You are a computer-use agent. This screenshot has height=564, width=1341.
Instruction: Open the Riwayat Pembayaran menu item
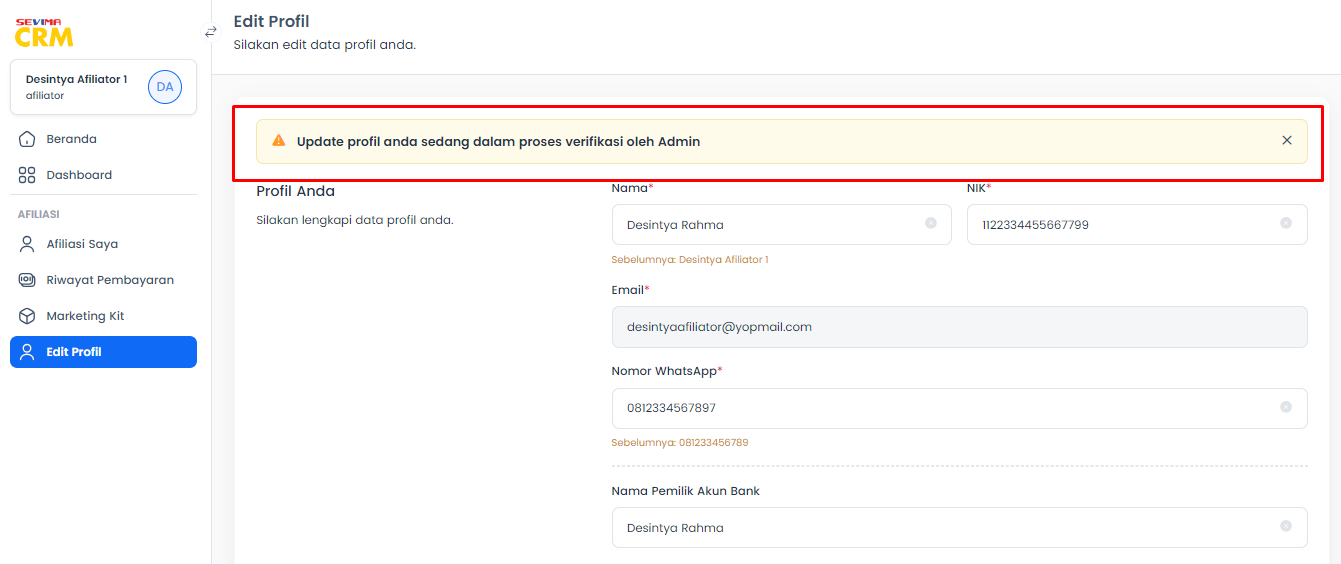tap(103, 280)
